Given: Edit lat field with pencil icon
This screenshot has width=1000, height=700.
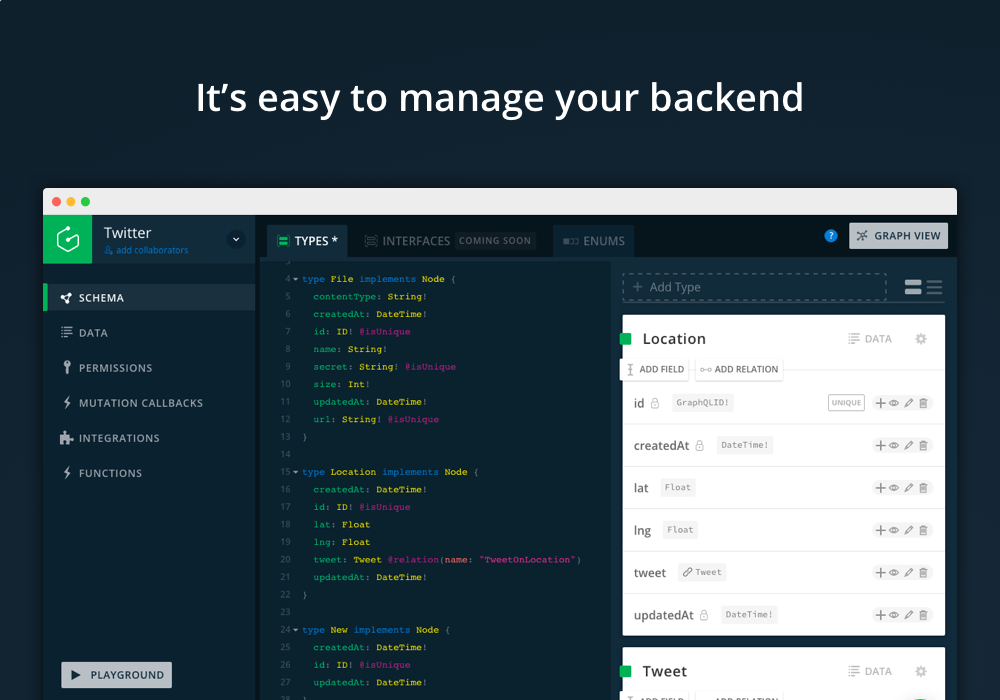Looking at the screenshot, I should point(909,488).
